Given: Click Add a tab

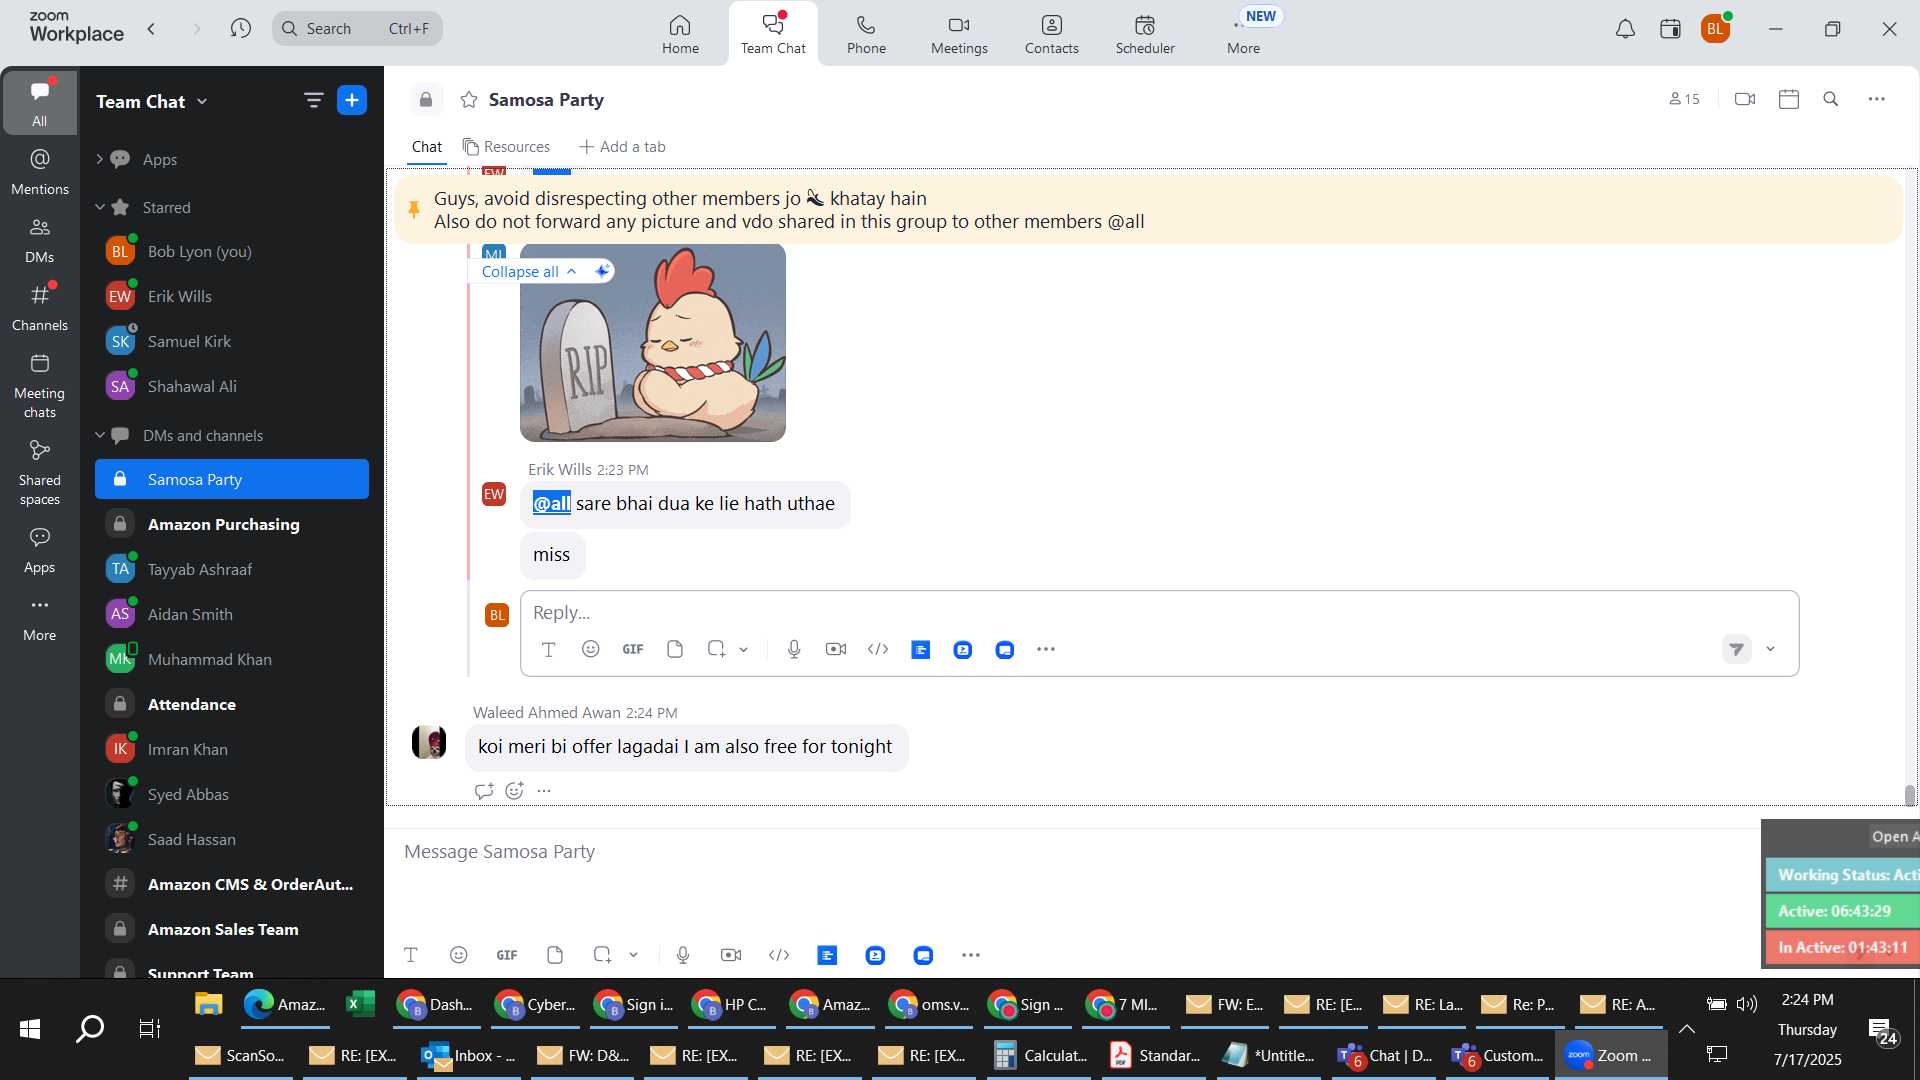Looking at the screenshot, I should click(622, 147).
